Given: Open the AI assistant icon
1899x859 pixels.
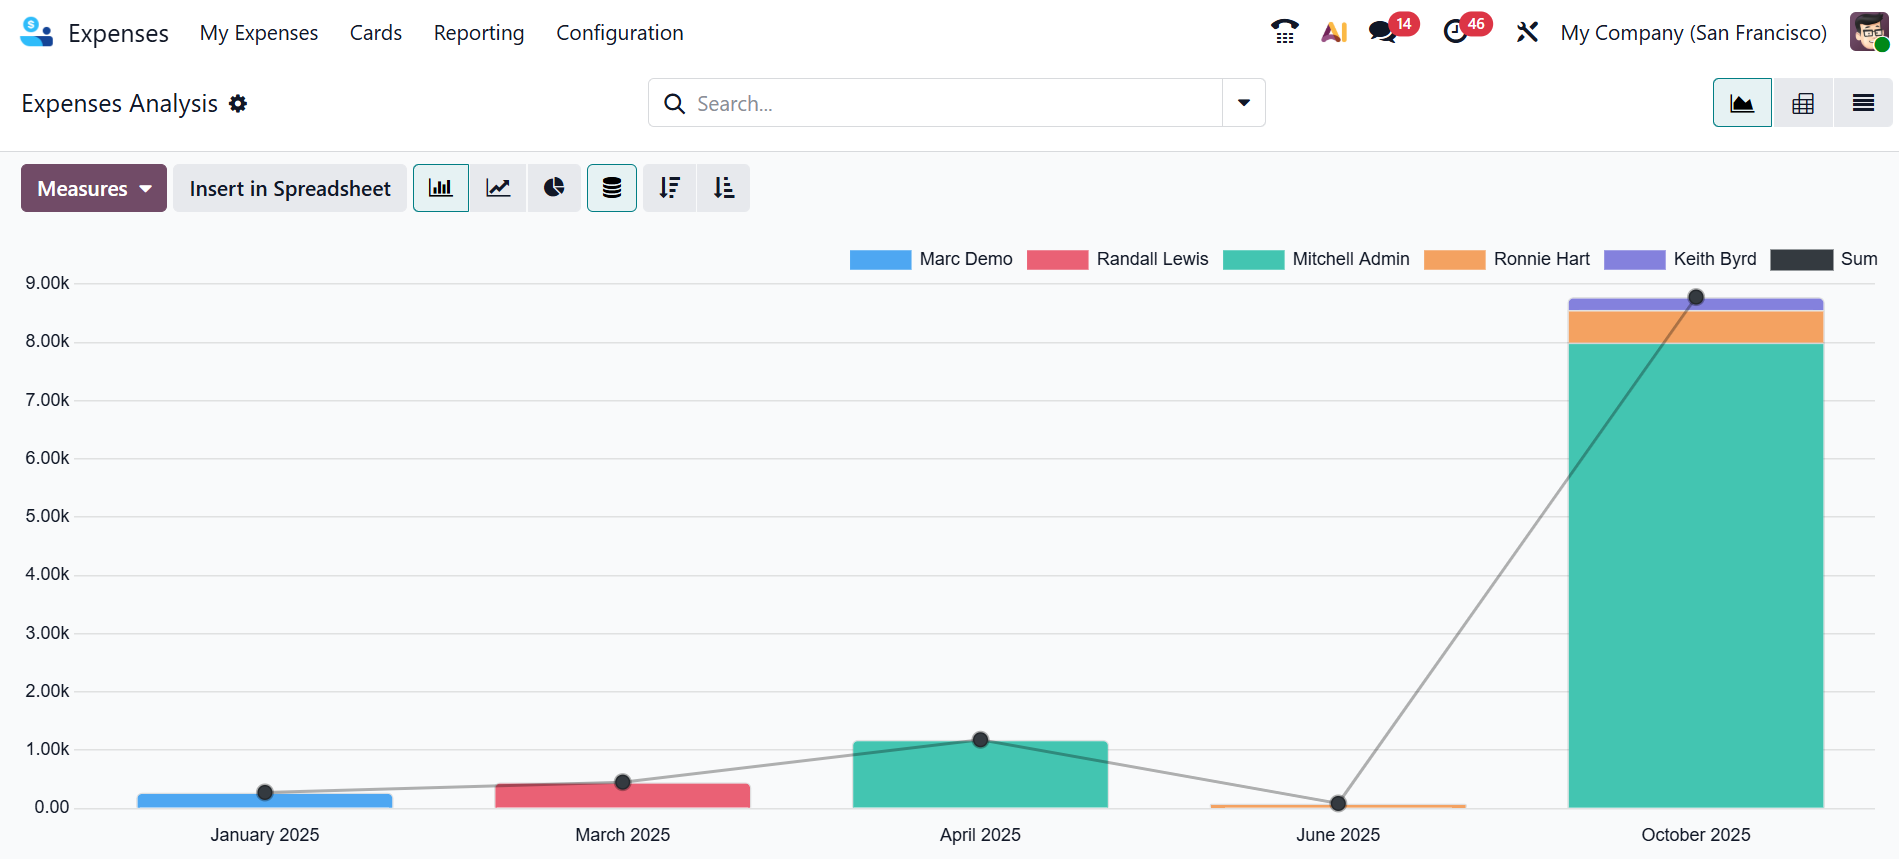Looking at the screenshot, I should [x=1334, y=32].
